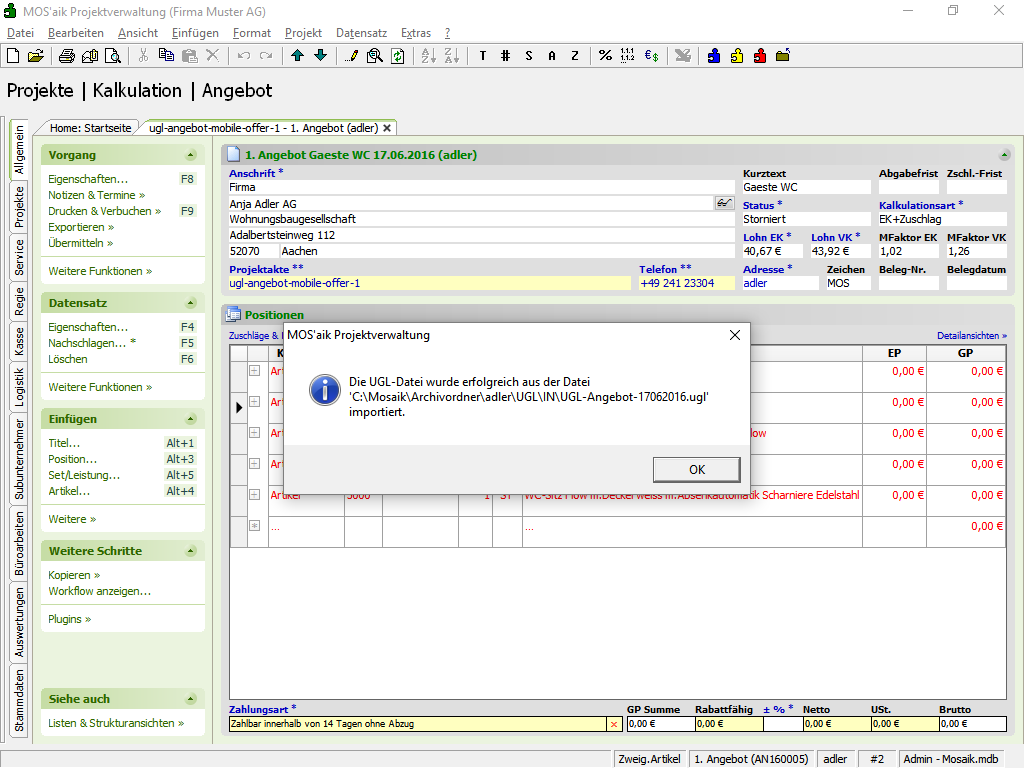This screenshot has width=1024, height=768.
Task: Click the percent sign toolbar icon
Action: [x=605, y=56]
